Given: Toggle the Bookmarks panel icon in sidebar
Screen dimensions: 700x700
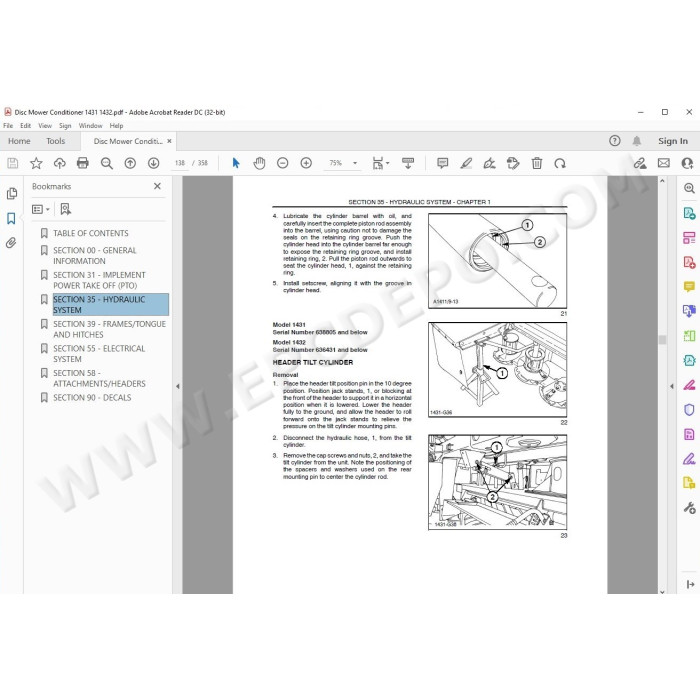Looking at the screenshot, I should (x=12, y=218).
